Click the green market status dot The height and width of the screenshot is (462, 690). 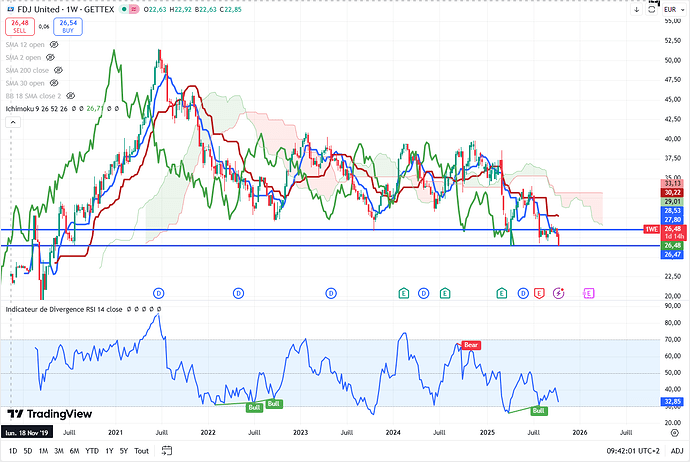coord(123,11)
